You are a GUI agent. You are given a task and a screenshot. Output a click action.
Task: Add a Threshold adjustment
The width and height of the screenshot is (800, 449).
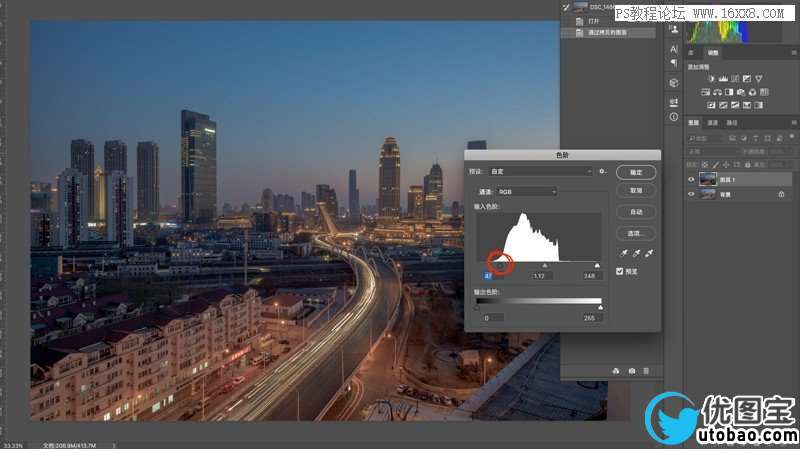point(735,105)
